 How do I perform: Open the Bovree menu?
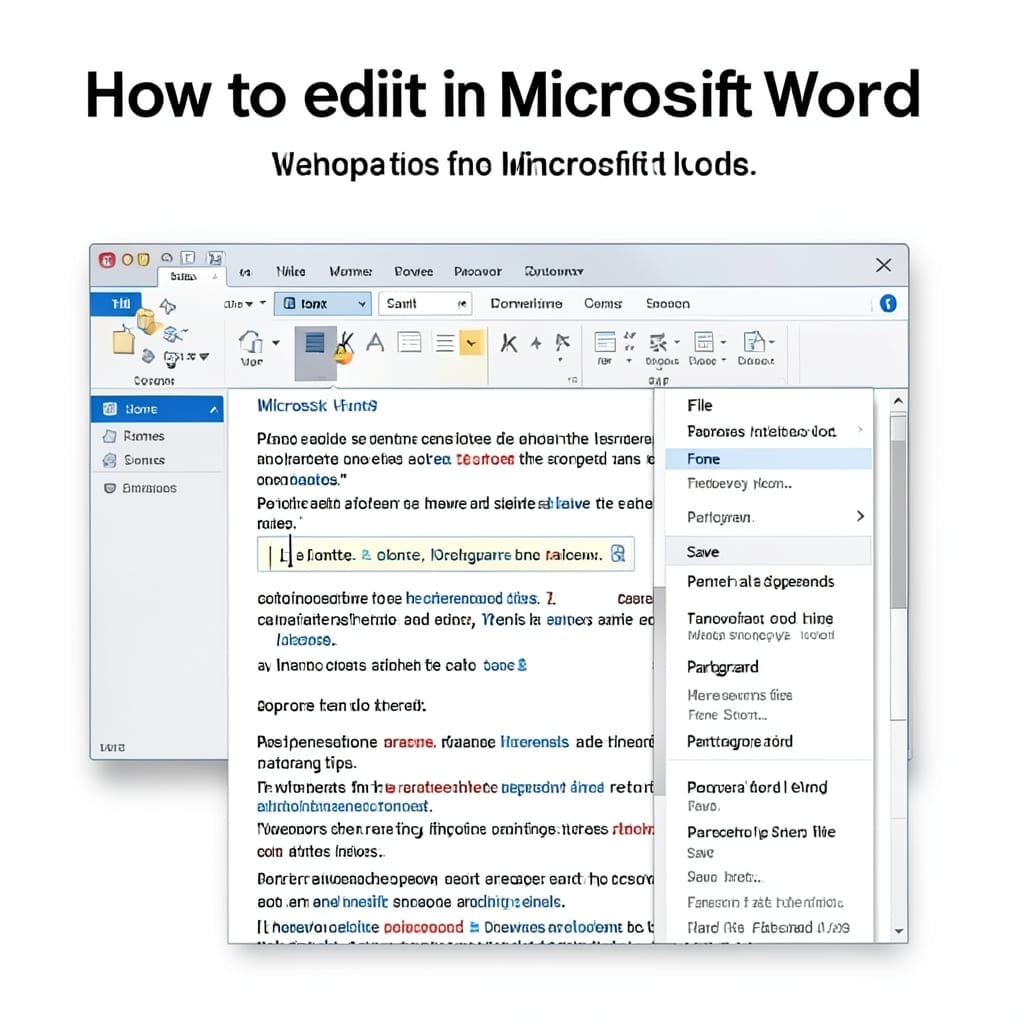(x=413, y=271)
